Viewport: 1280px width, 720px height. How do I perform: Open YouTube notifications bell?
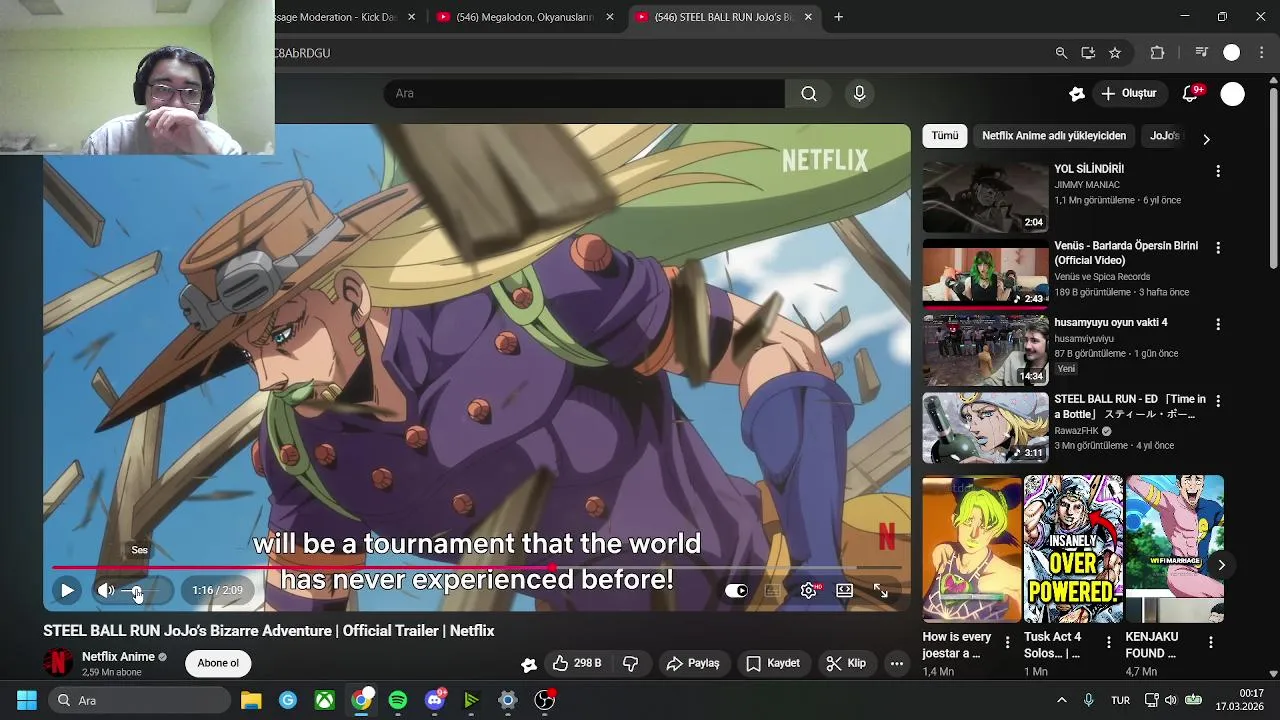(x=1190, y=94)
